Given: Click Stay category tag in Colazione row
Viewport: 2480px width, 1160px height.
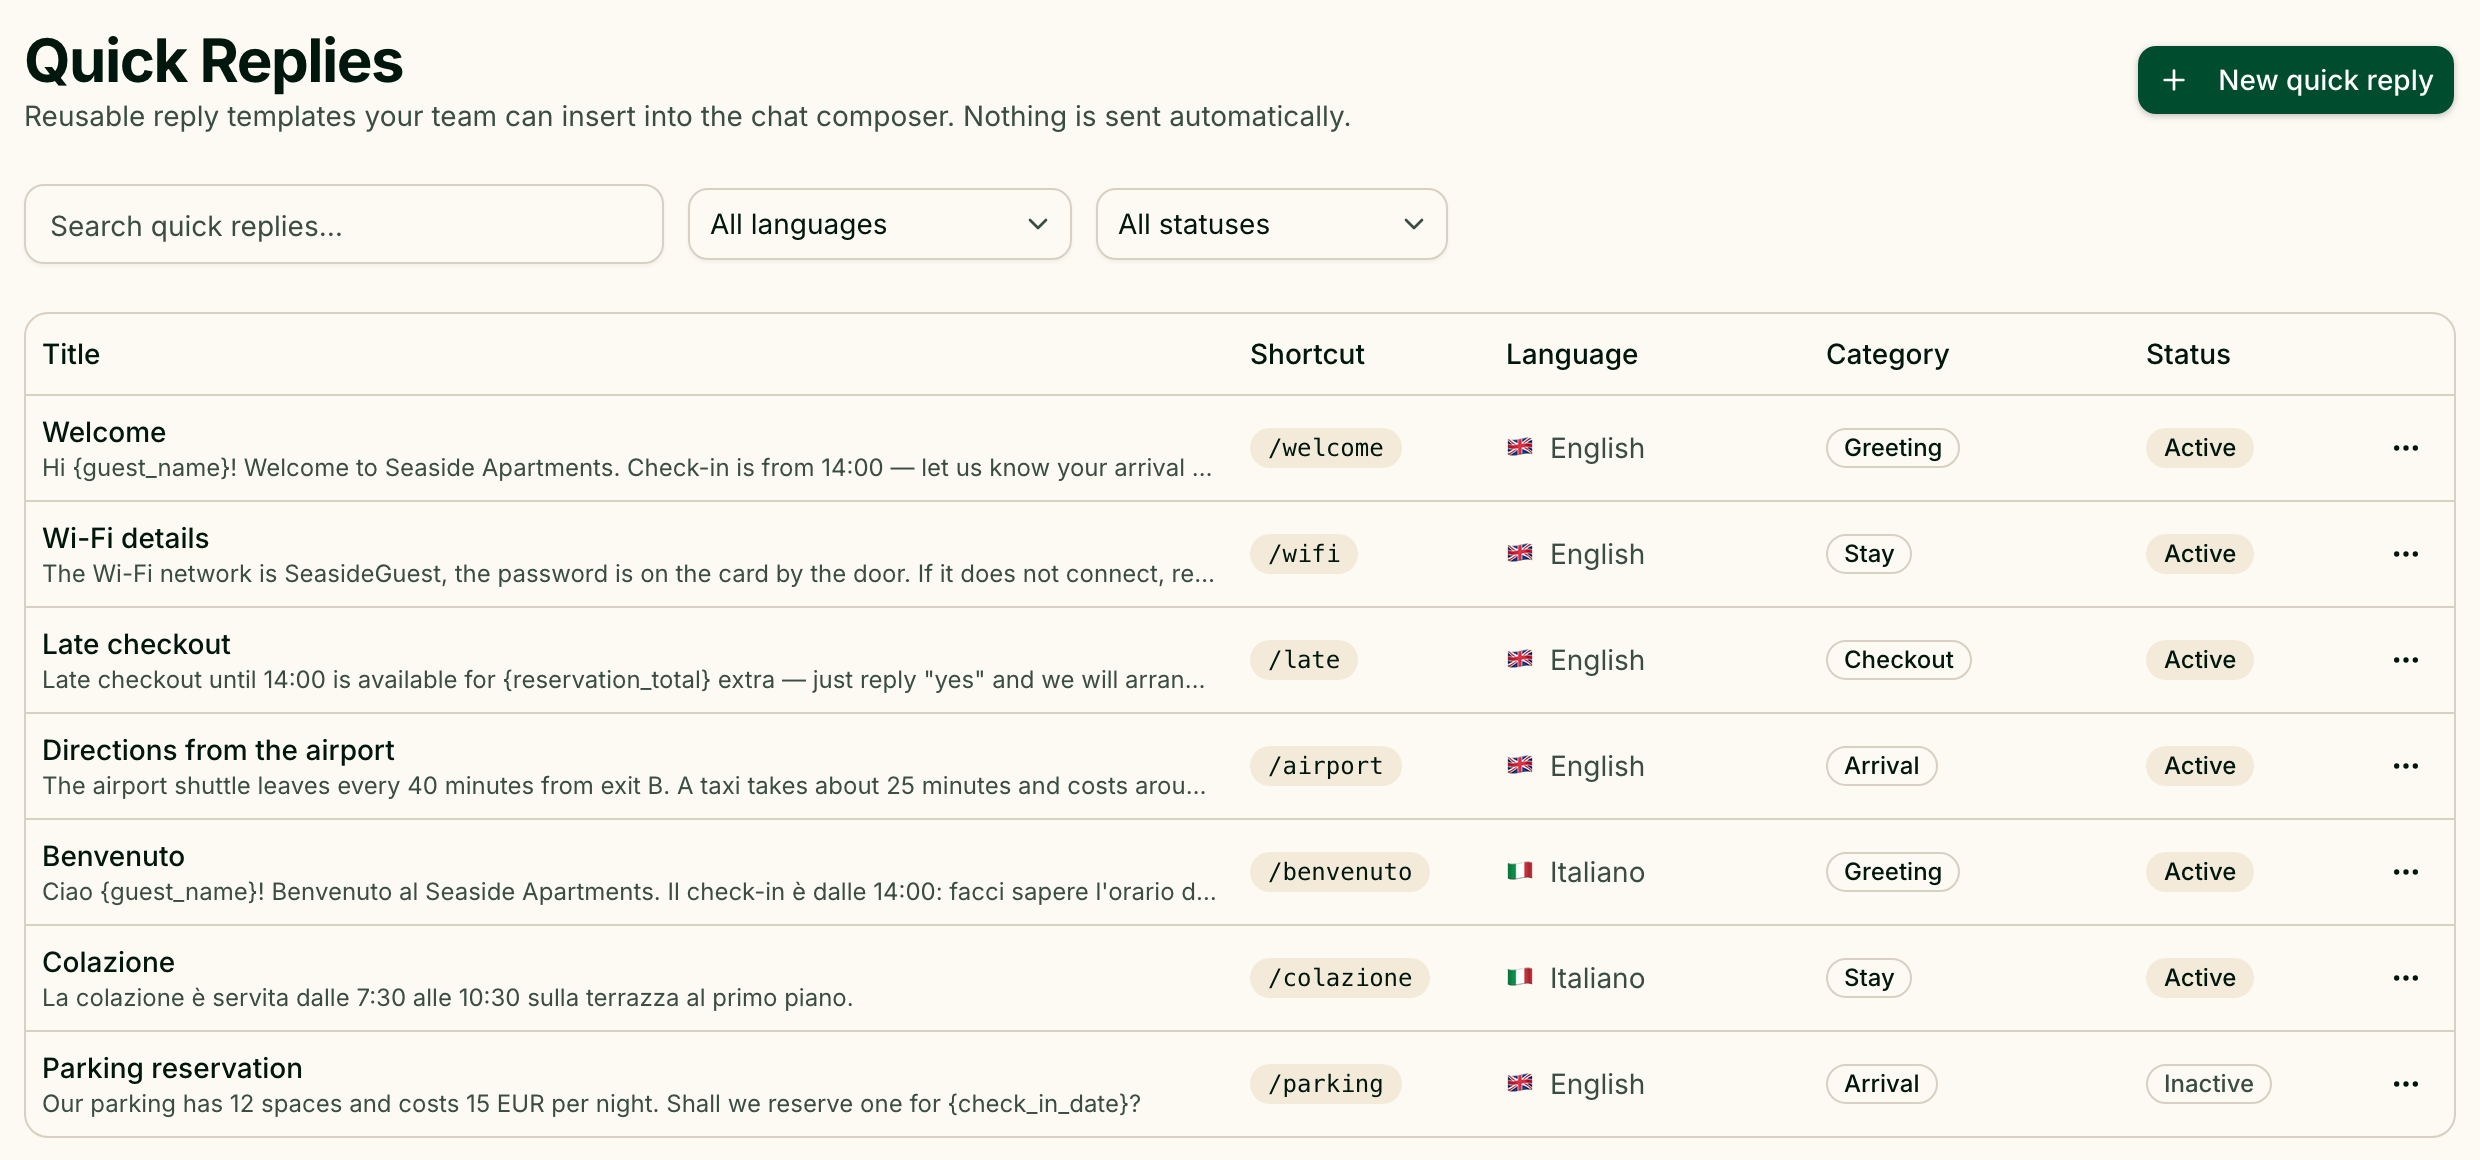Looking at the screenshot, I should 1868,978.
